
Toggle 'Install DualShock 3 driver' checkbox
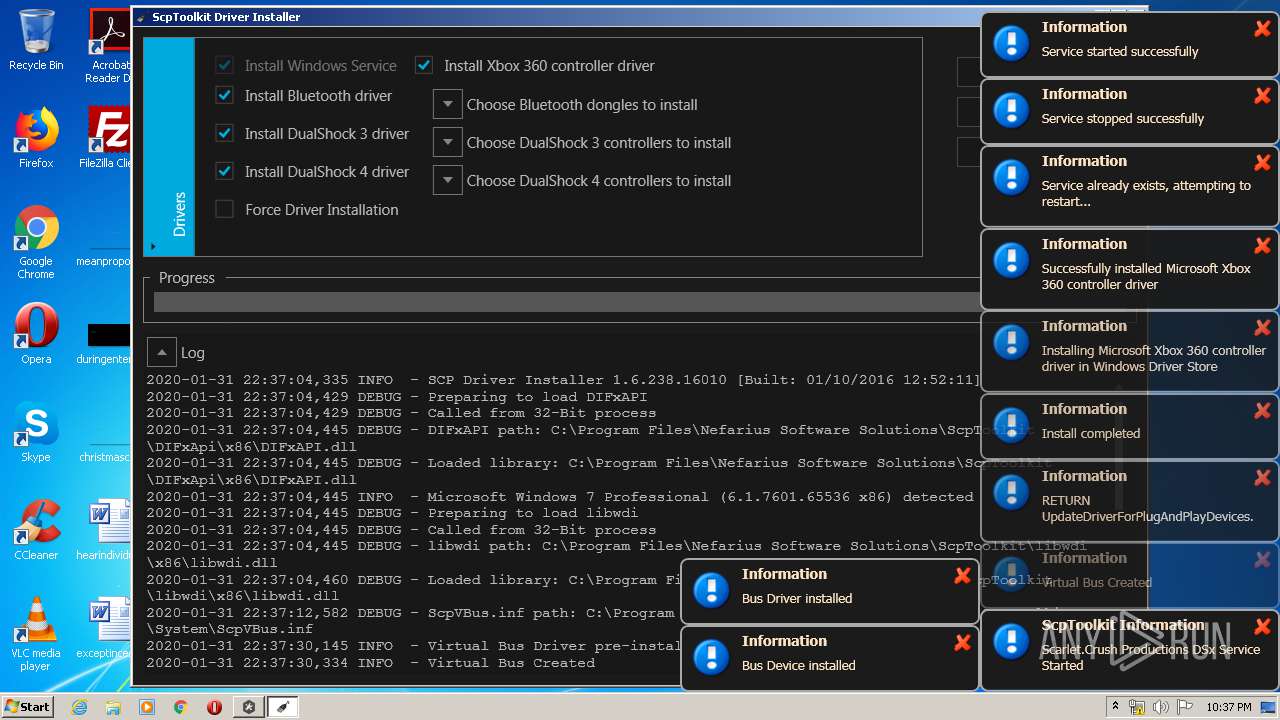click(x=225, y=133)
